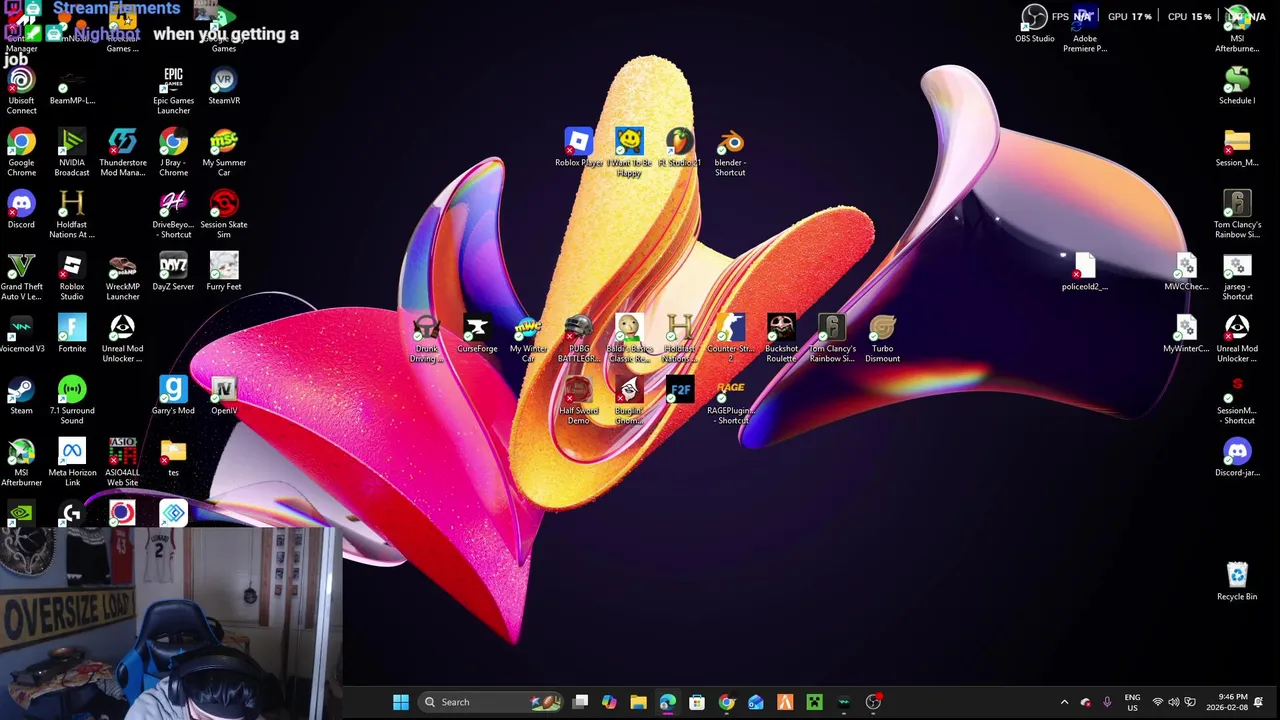Open notifications bell in the tray
The height and width of the screenshot is (720, 1280).
[1259, 702]
